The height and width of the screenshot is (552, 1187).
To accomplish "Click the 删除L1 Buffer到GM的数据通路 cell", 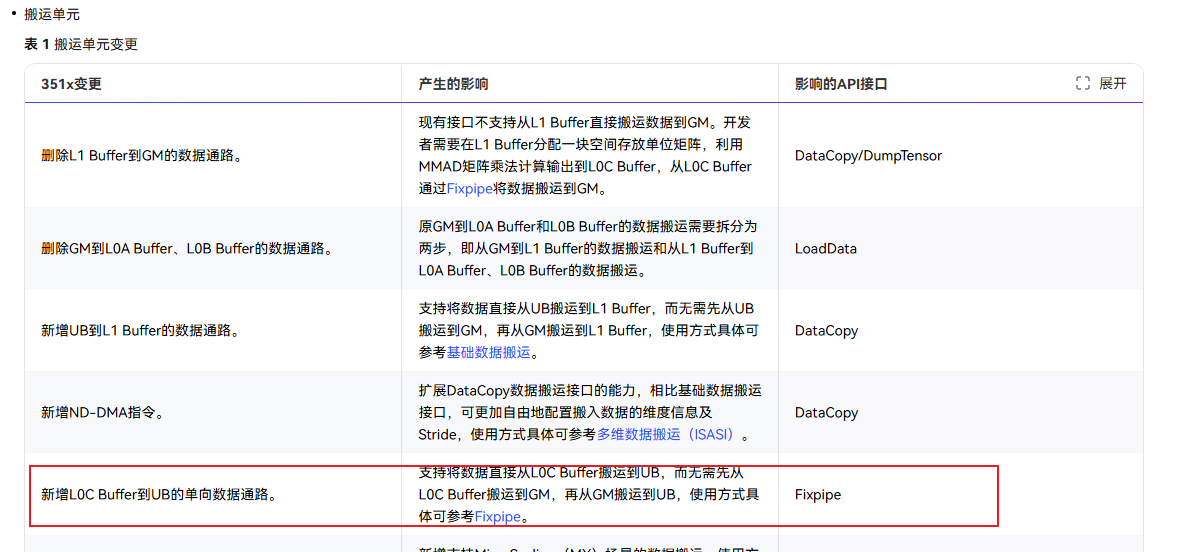I will 213,156.
